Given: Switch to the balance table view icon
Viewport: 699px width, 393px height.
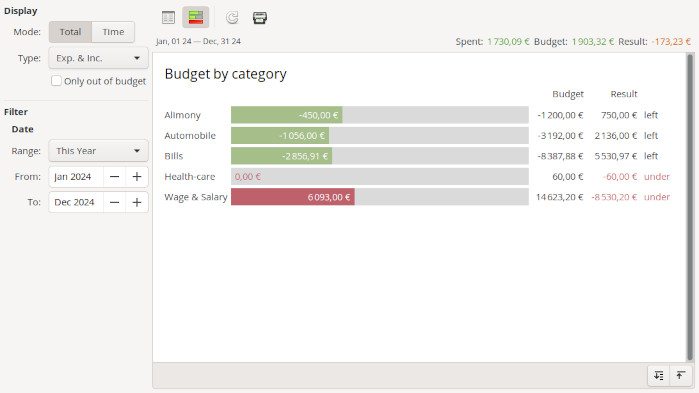Looking at the screenshot, I should 168,17.
